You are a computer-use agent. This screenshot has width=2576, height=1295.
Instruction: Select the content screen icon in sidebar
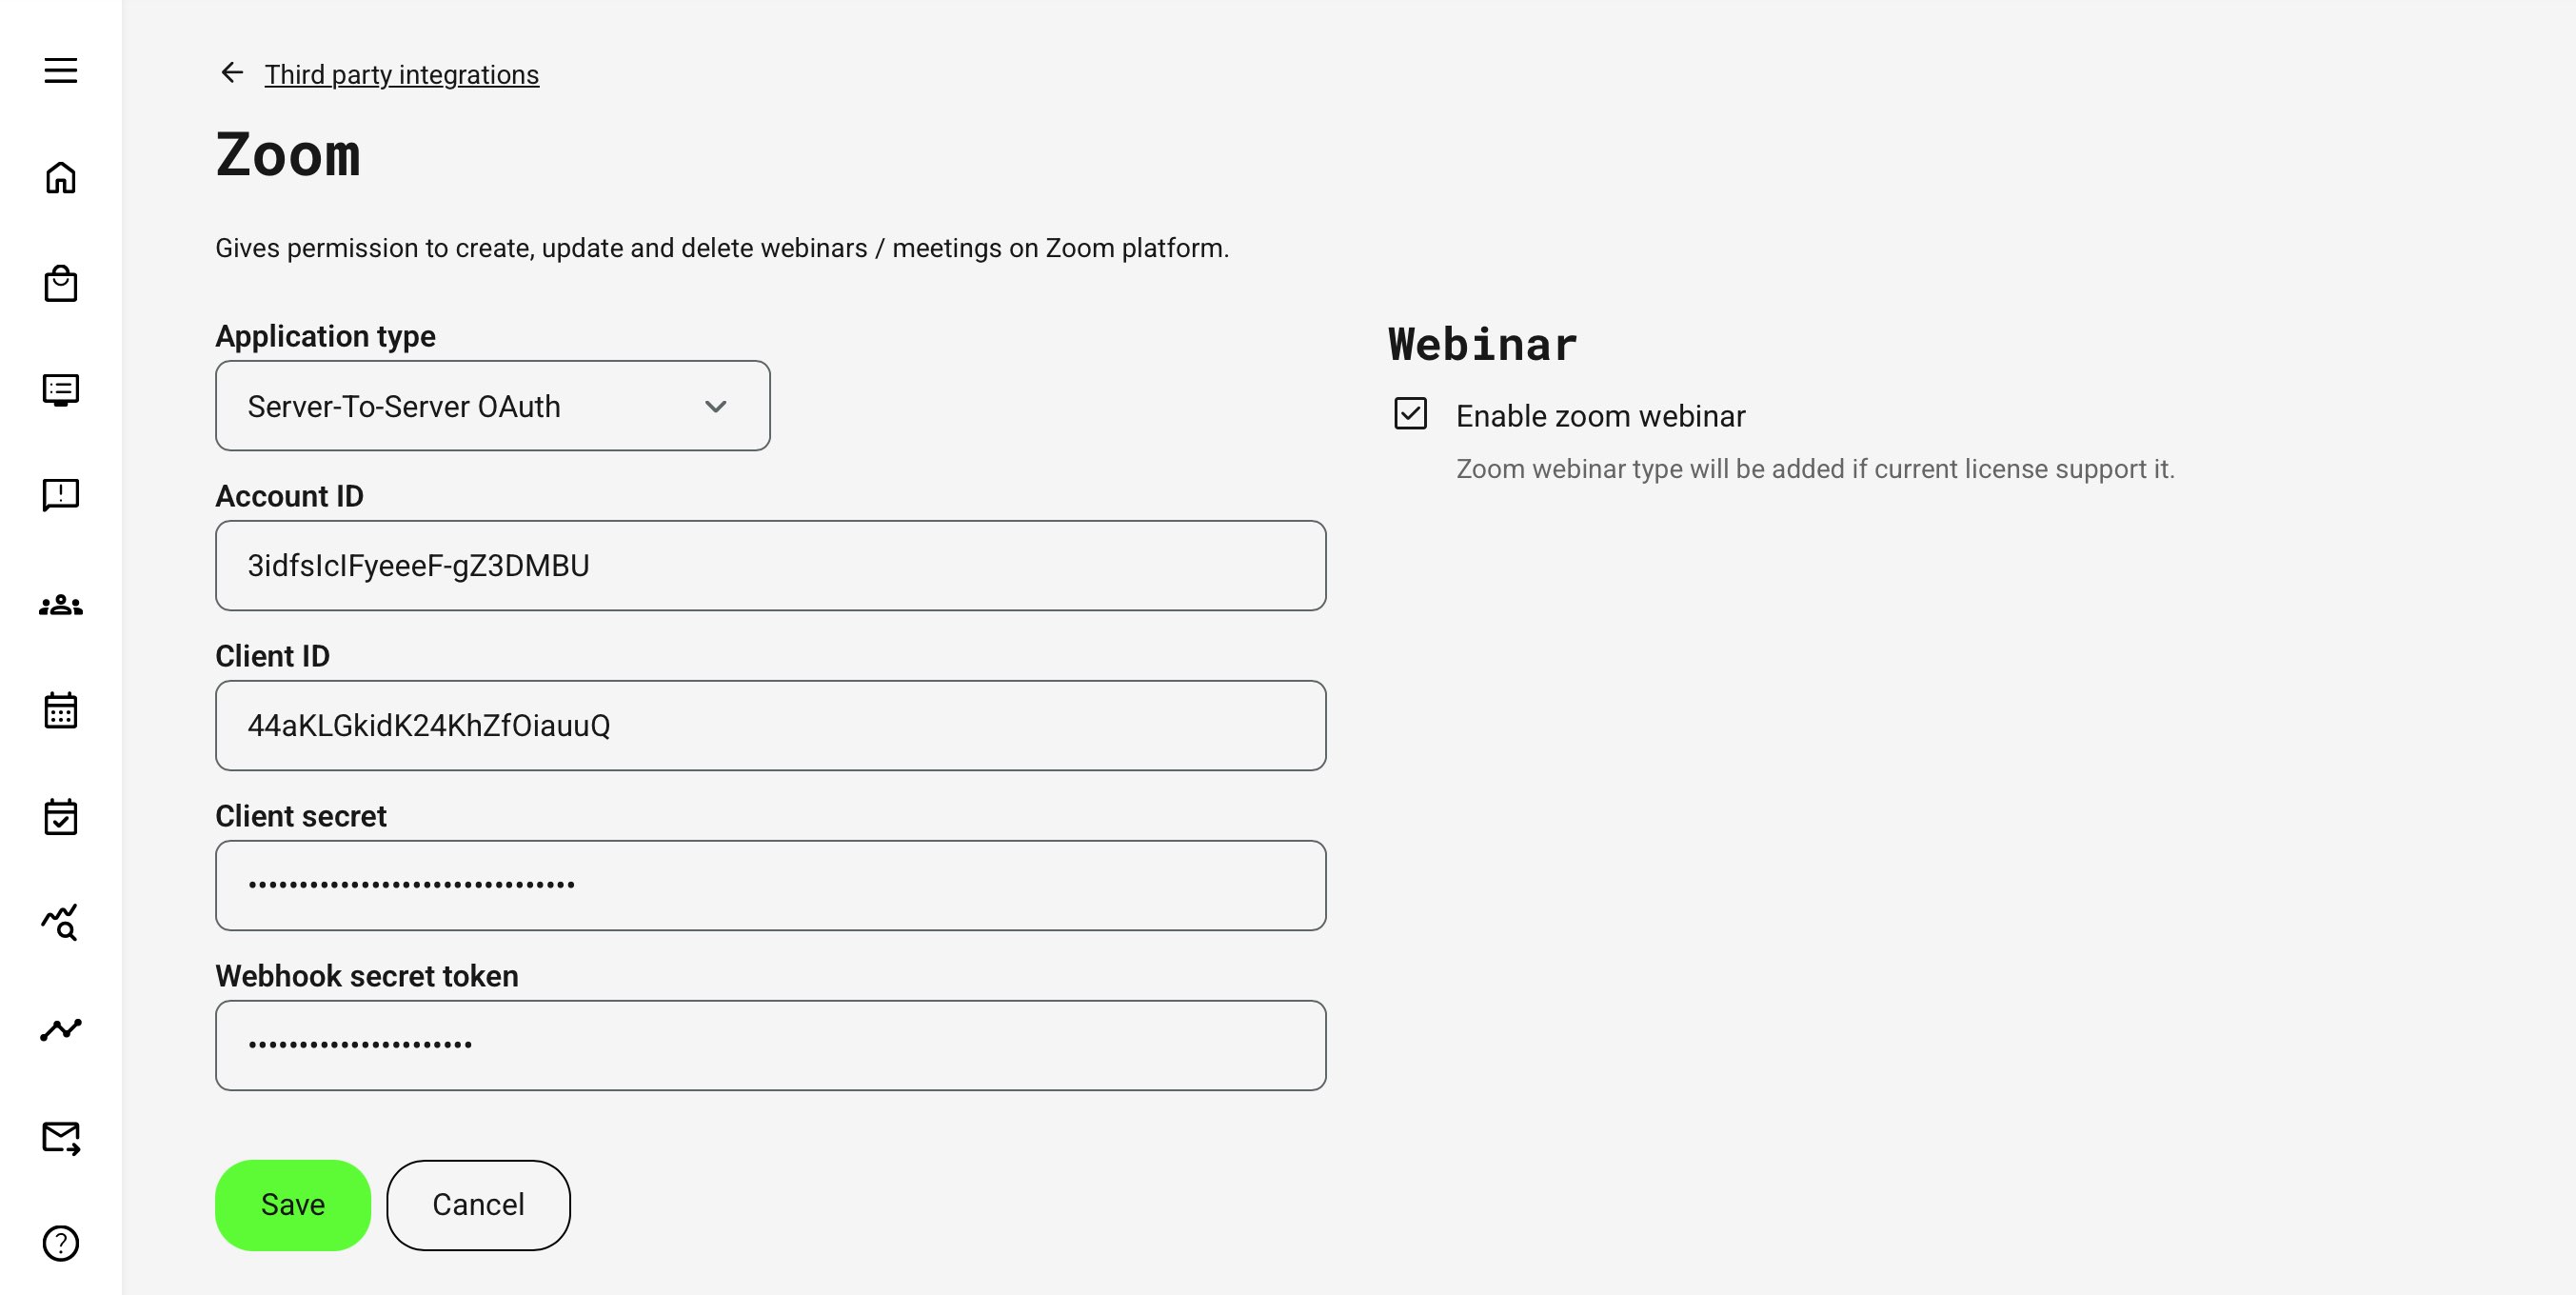60,389
